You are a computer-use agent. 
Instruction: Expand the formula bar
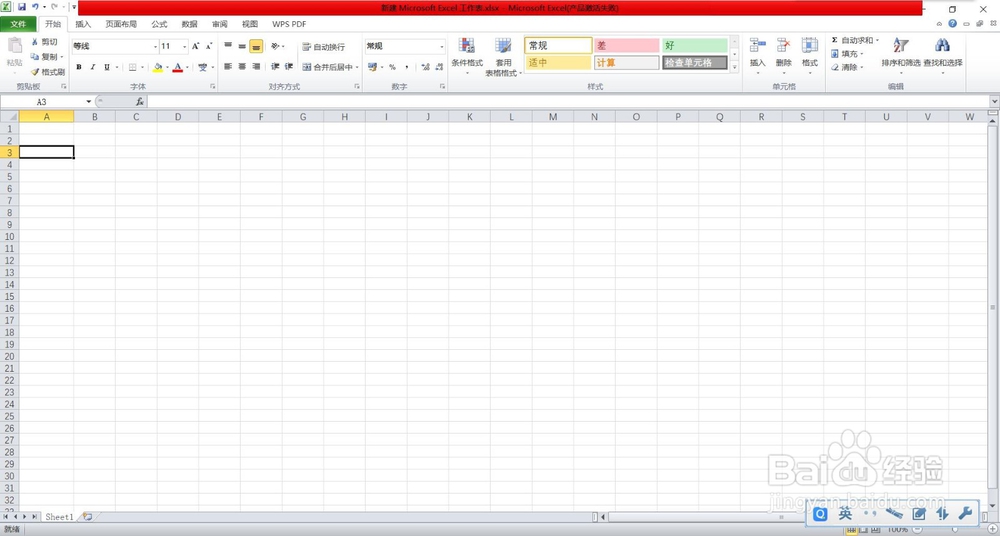pos(995,101)
